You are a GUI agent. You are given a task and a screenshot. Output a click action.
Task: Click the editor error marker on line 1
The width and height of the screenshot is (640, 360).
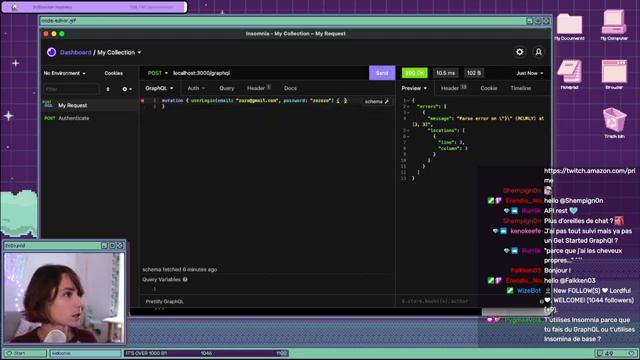pyautogui.click(x=142, y=100)
